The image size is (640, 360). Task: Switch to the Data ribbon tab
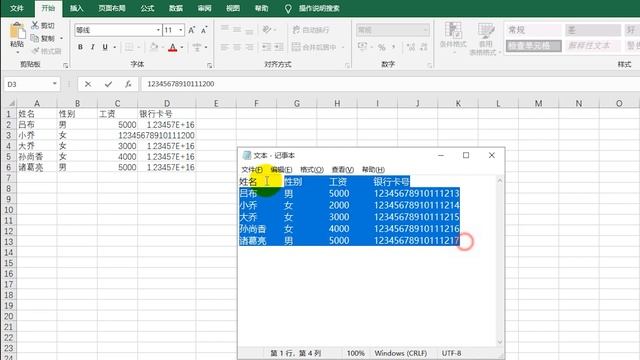pos(176,8)
